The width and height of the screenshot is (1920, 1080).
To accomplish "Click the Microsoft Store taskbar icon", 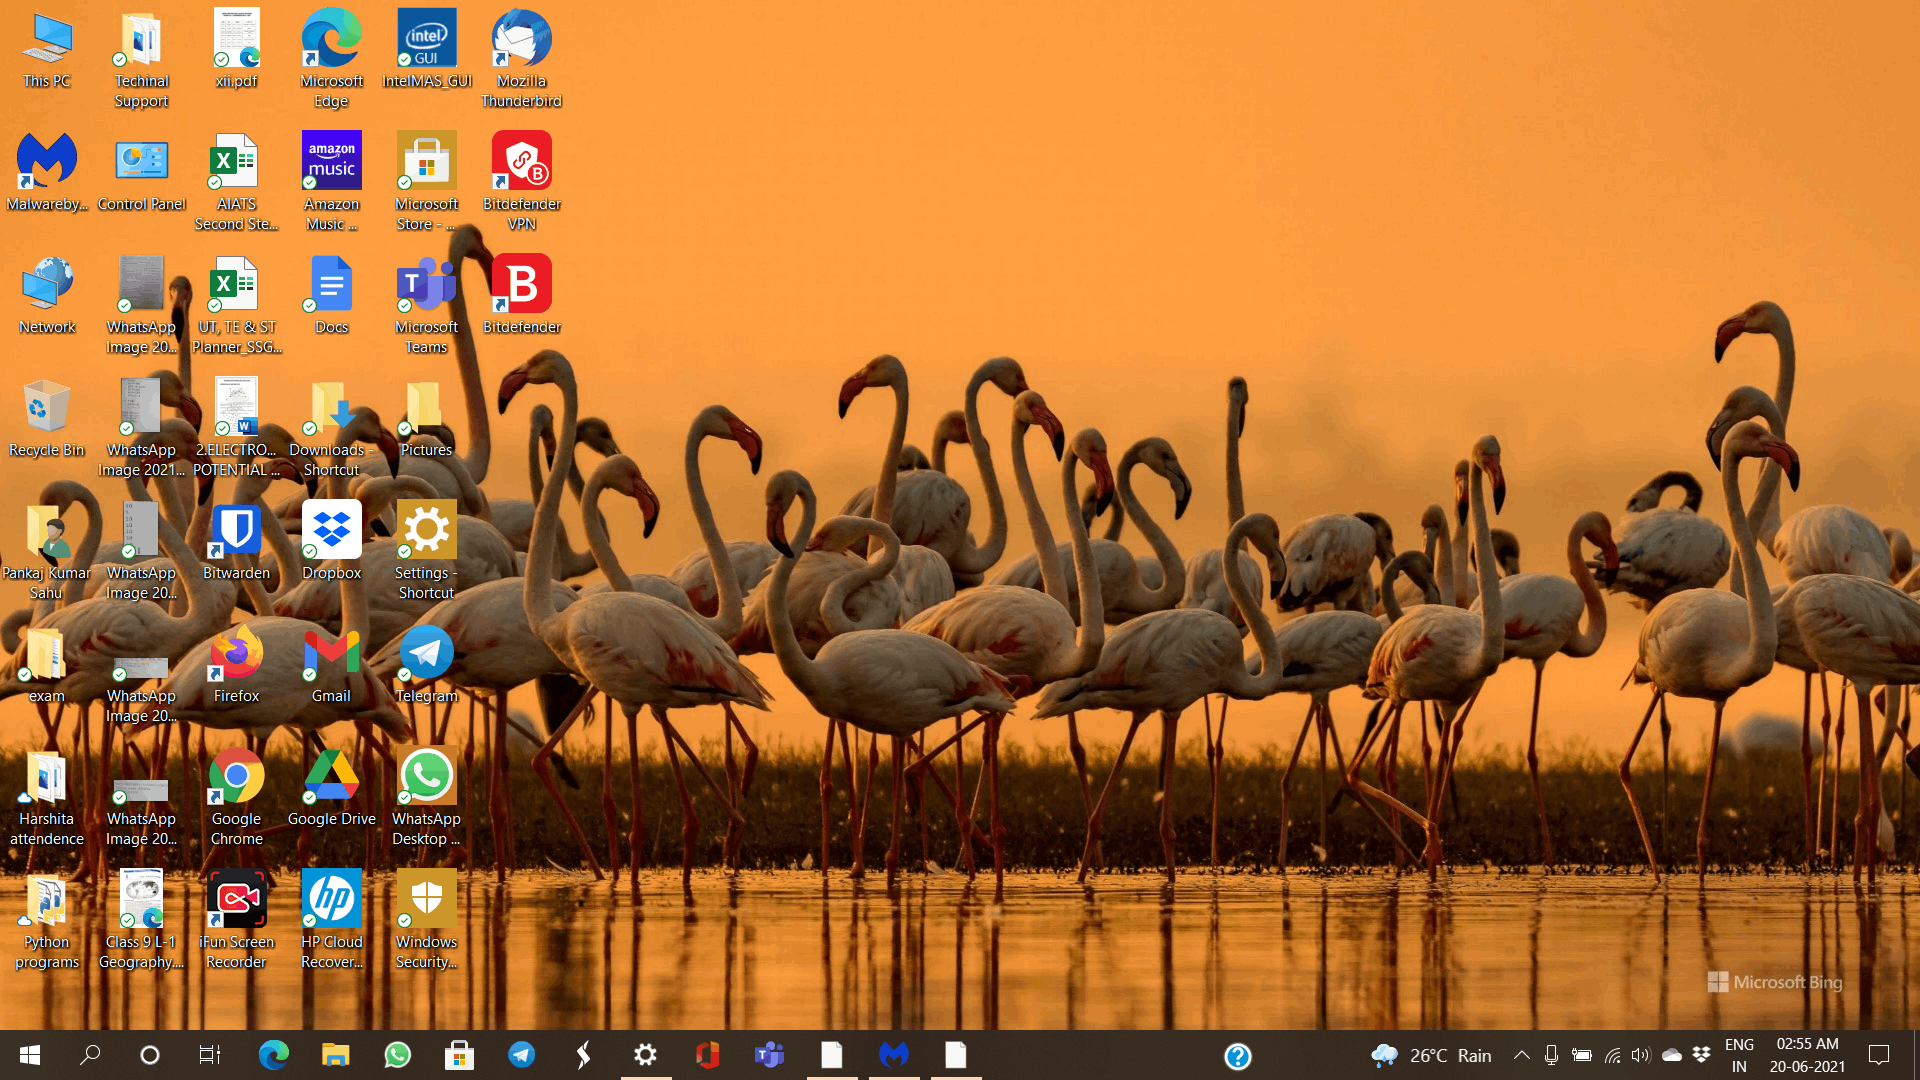I will pyautogui.click(x=459, y=1055).
